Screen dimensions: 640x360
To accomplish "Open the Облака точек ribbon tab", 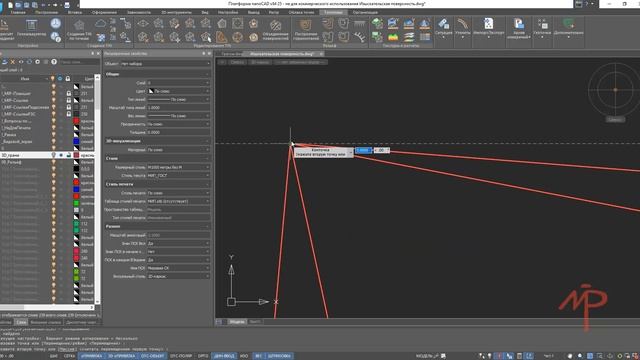I will coord(301,13).
